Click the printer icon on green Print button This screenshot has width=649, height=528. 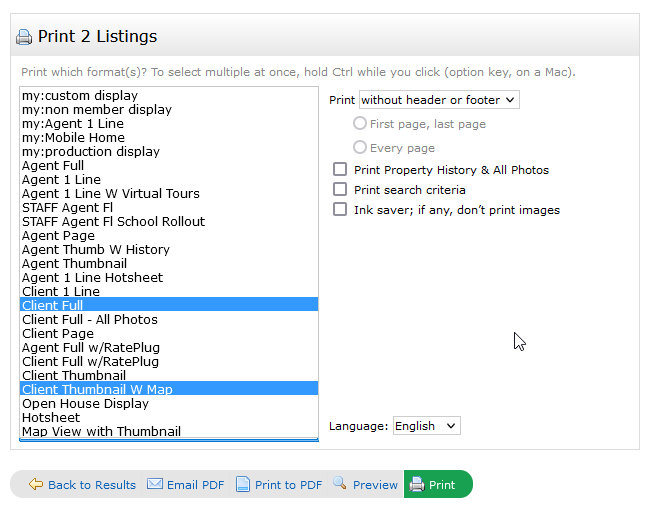[417, 484]
